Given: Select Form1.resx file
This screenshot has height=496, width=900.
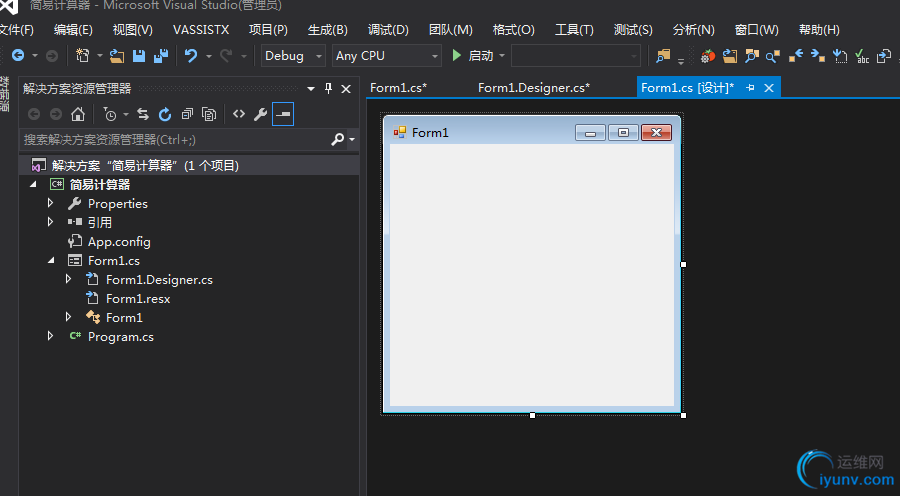Looking at the screenshot, I should coord(138,299).
